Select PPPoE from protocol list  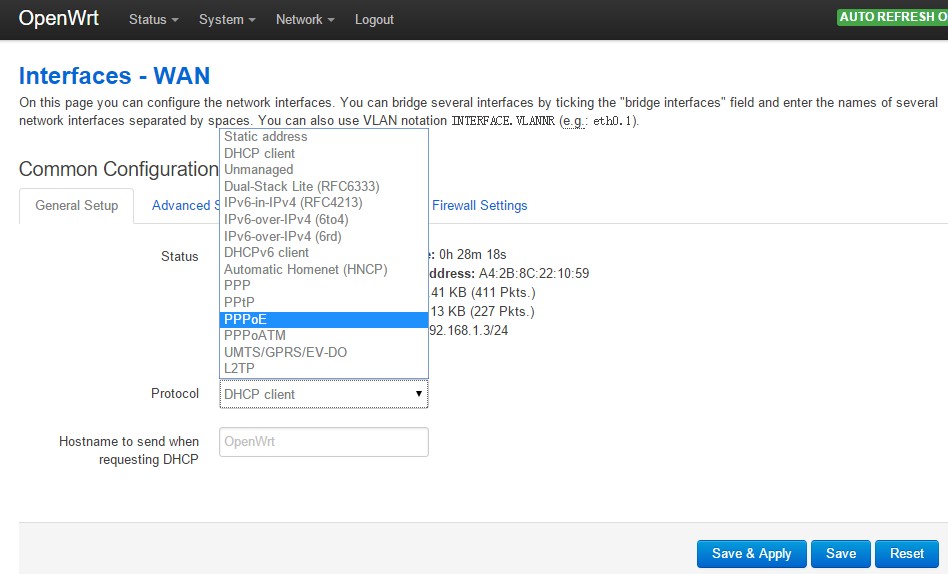[245, 319]
